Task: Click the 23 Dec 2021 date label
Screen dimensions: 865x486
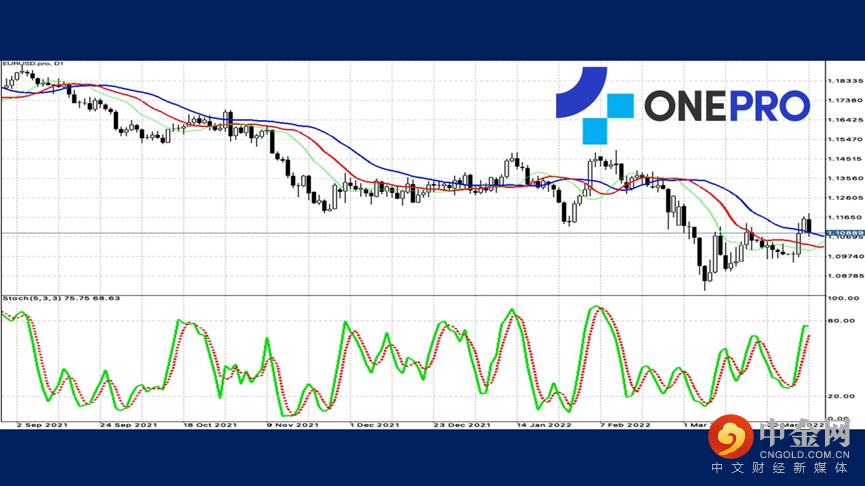Action: [x=462, y=425]
